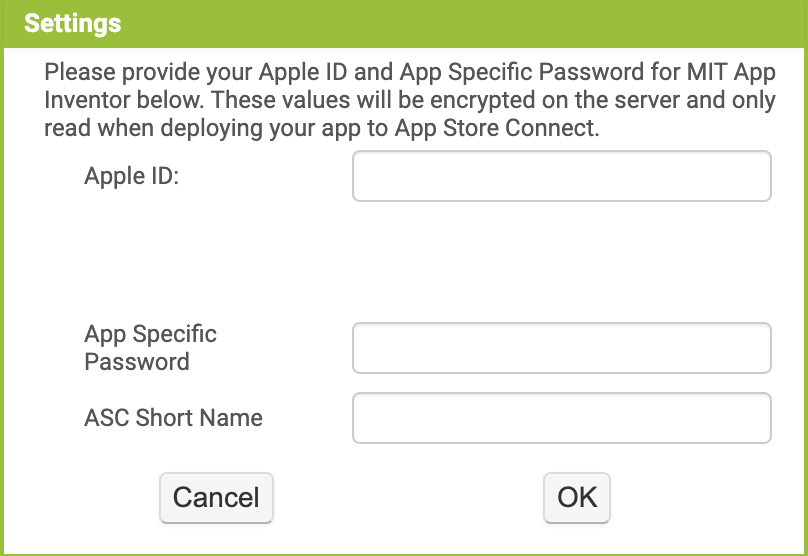Click 'read when deploying' in the description

click(138, 130)
